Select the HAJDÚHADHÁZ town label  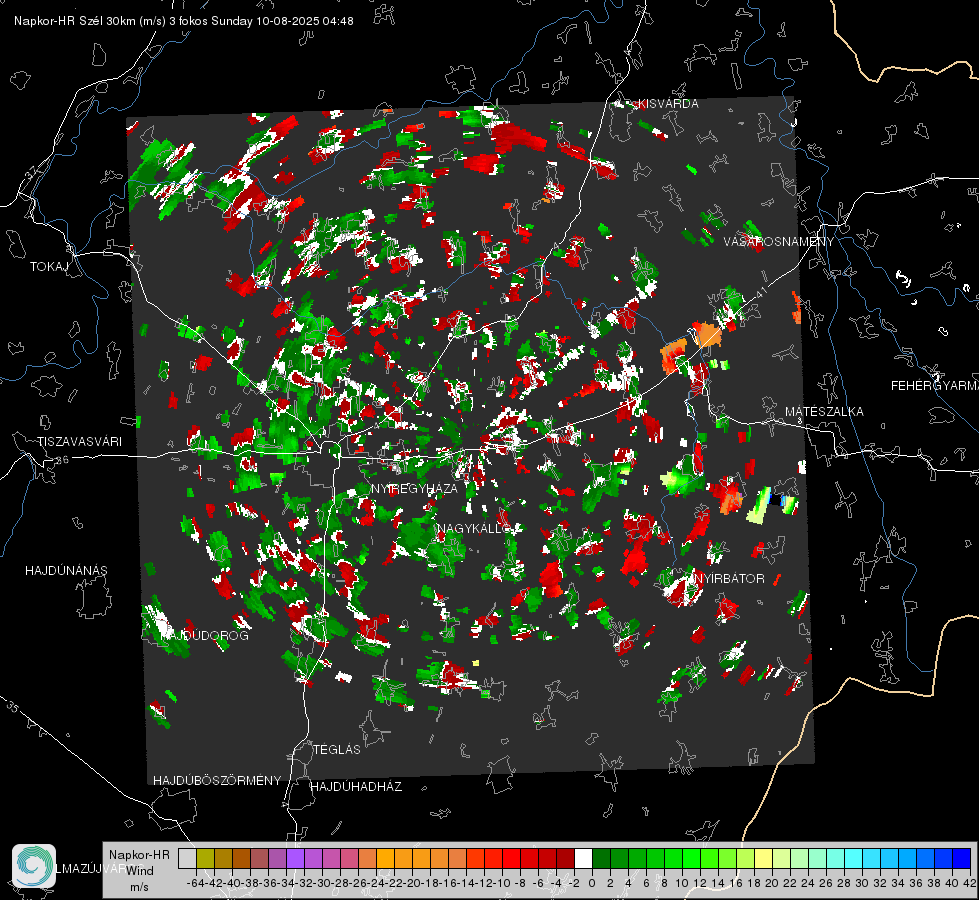click(356, 786)
